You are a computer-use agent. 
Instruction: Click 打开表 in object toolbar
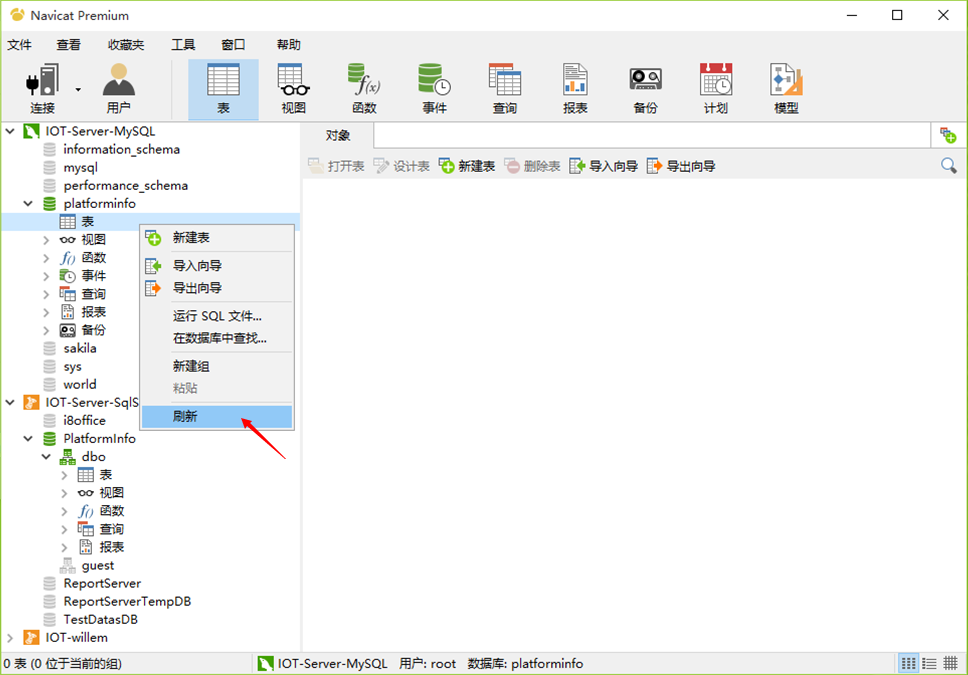[x=336, y=166]
